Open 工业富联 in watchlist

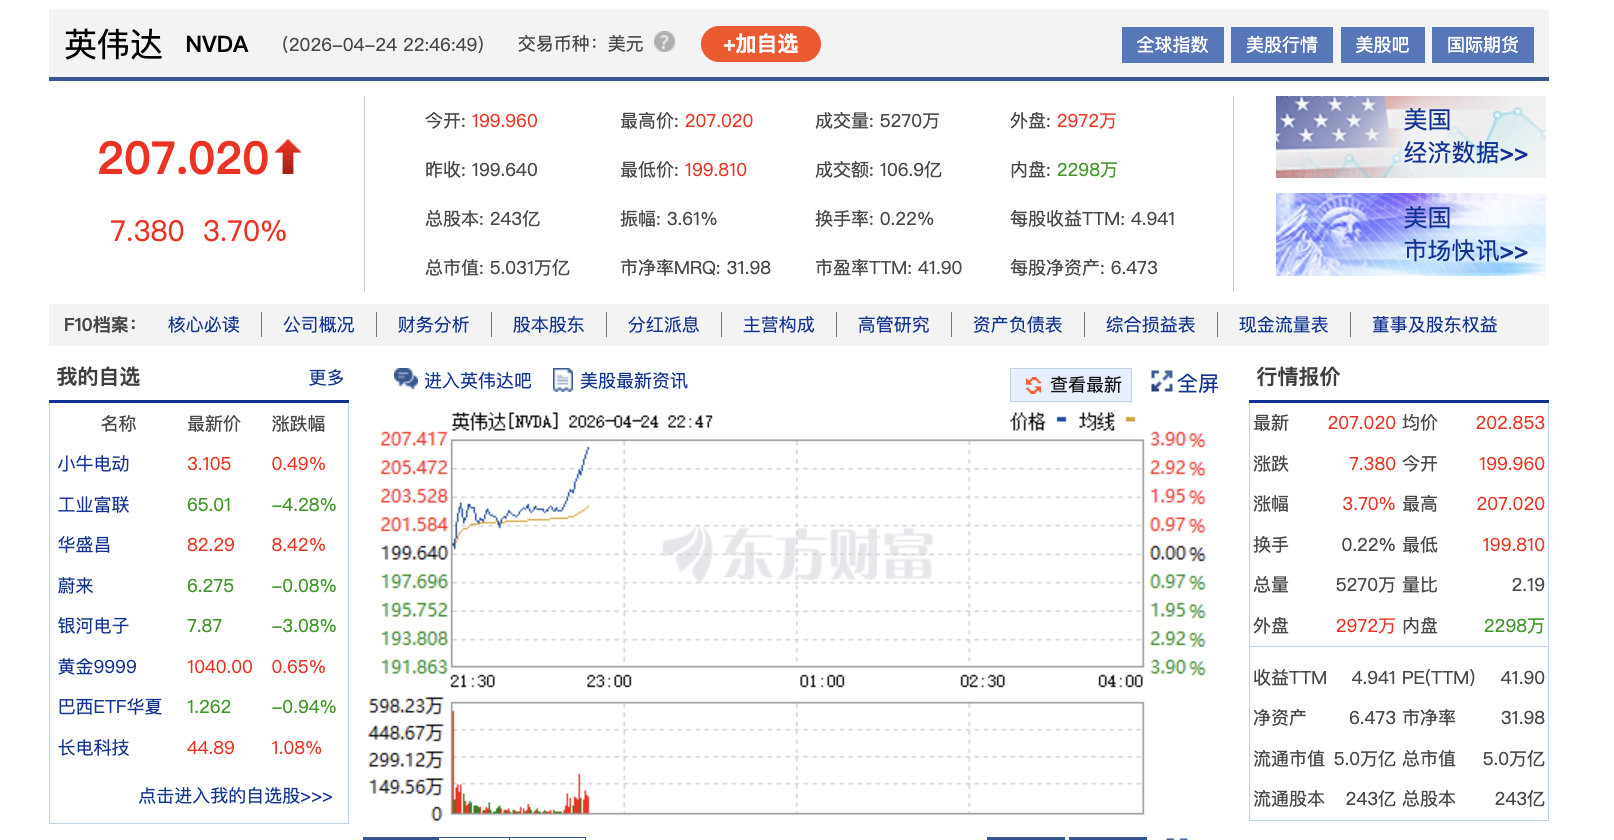(94, 505)
